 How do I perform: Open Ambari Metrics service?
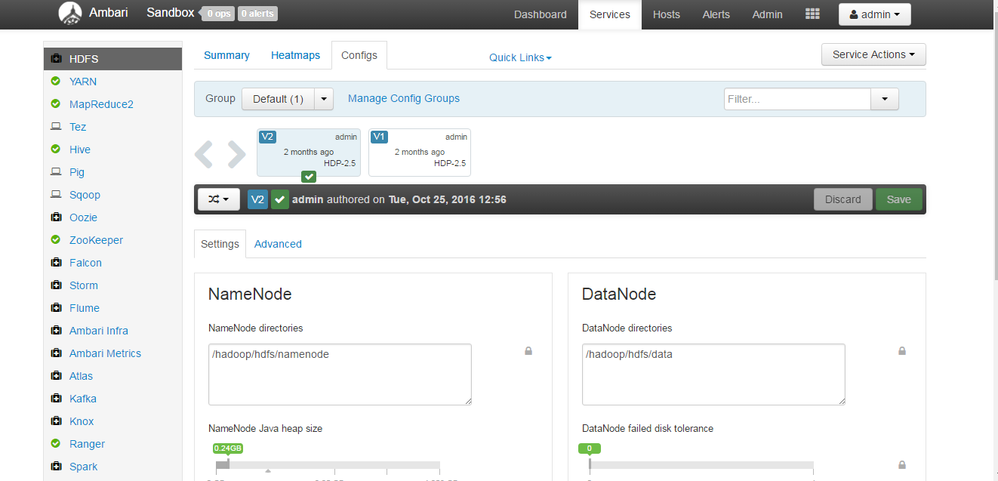pos(105,354)
